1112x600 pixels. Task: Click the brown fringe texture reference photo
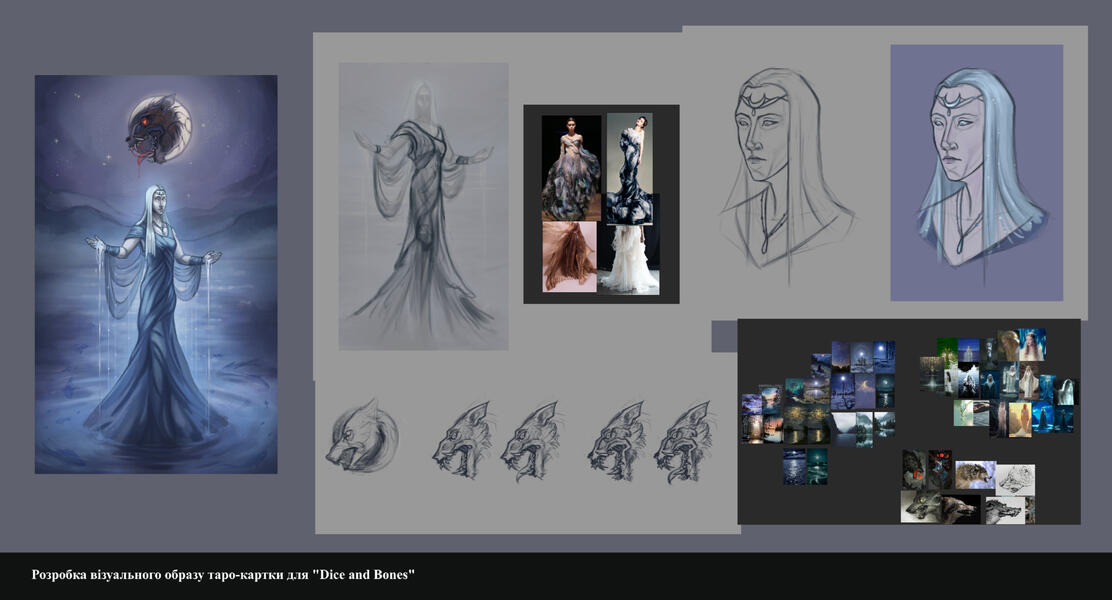[x=569, y=257]
